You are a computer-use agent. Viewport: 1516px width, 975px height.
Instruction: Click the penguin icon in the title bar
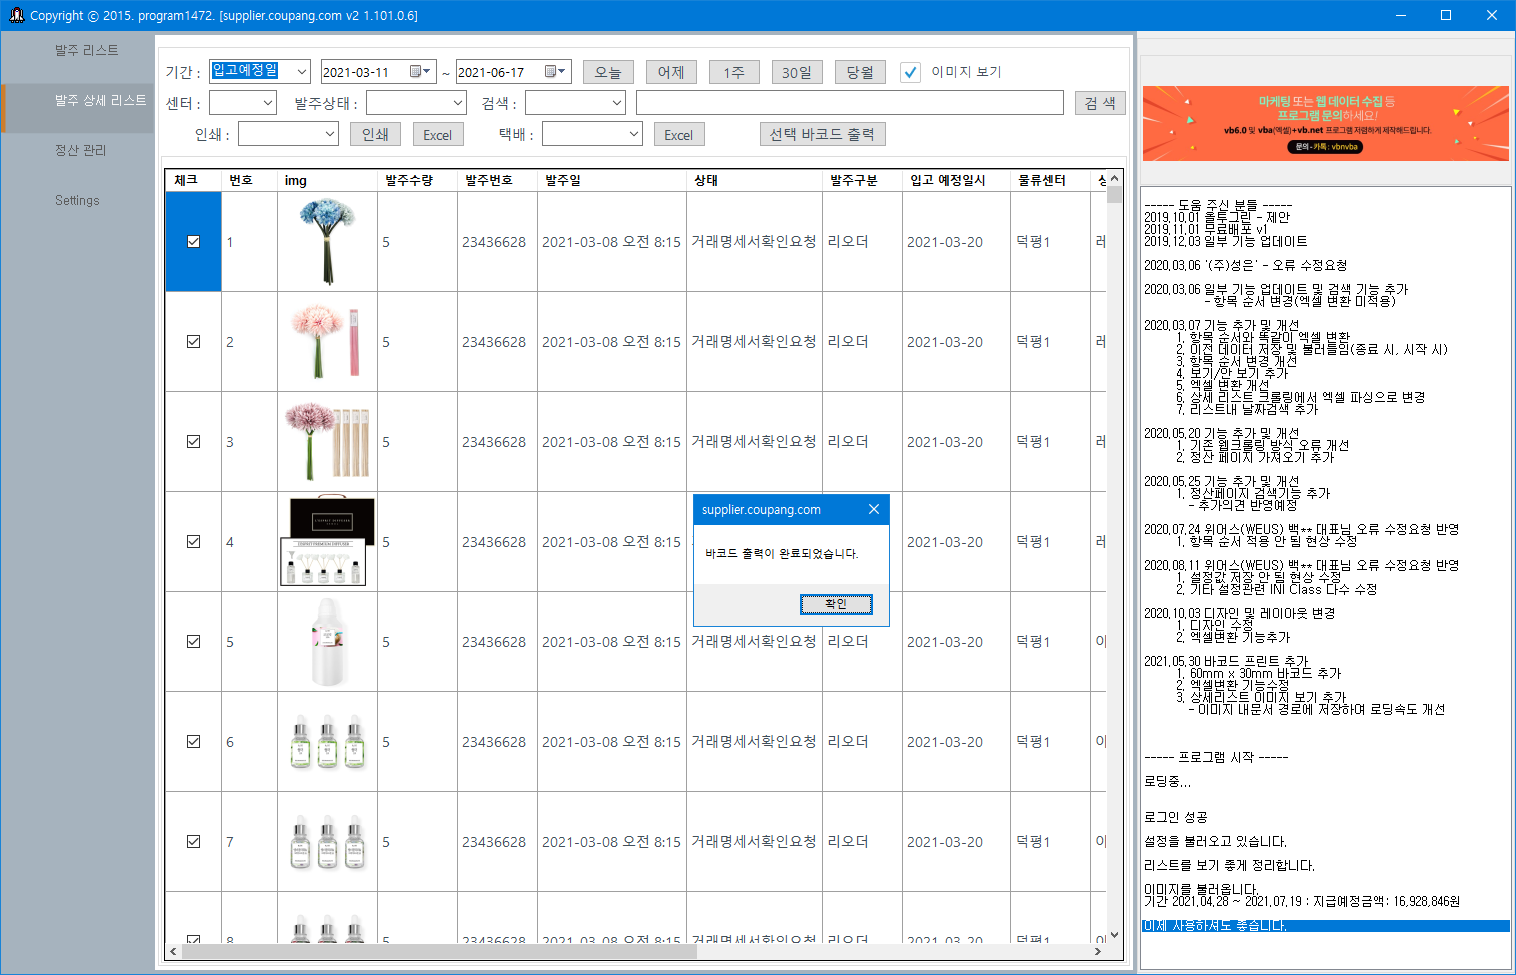pyautogui.click(x=16, y=15)
